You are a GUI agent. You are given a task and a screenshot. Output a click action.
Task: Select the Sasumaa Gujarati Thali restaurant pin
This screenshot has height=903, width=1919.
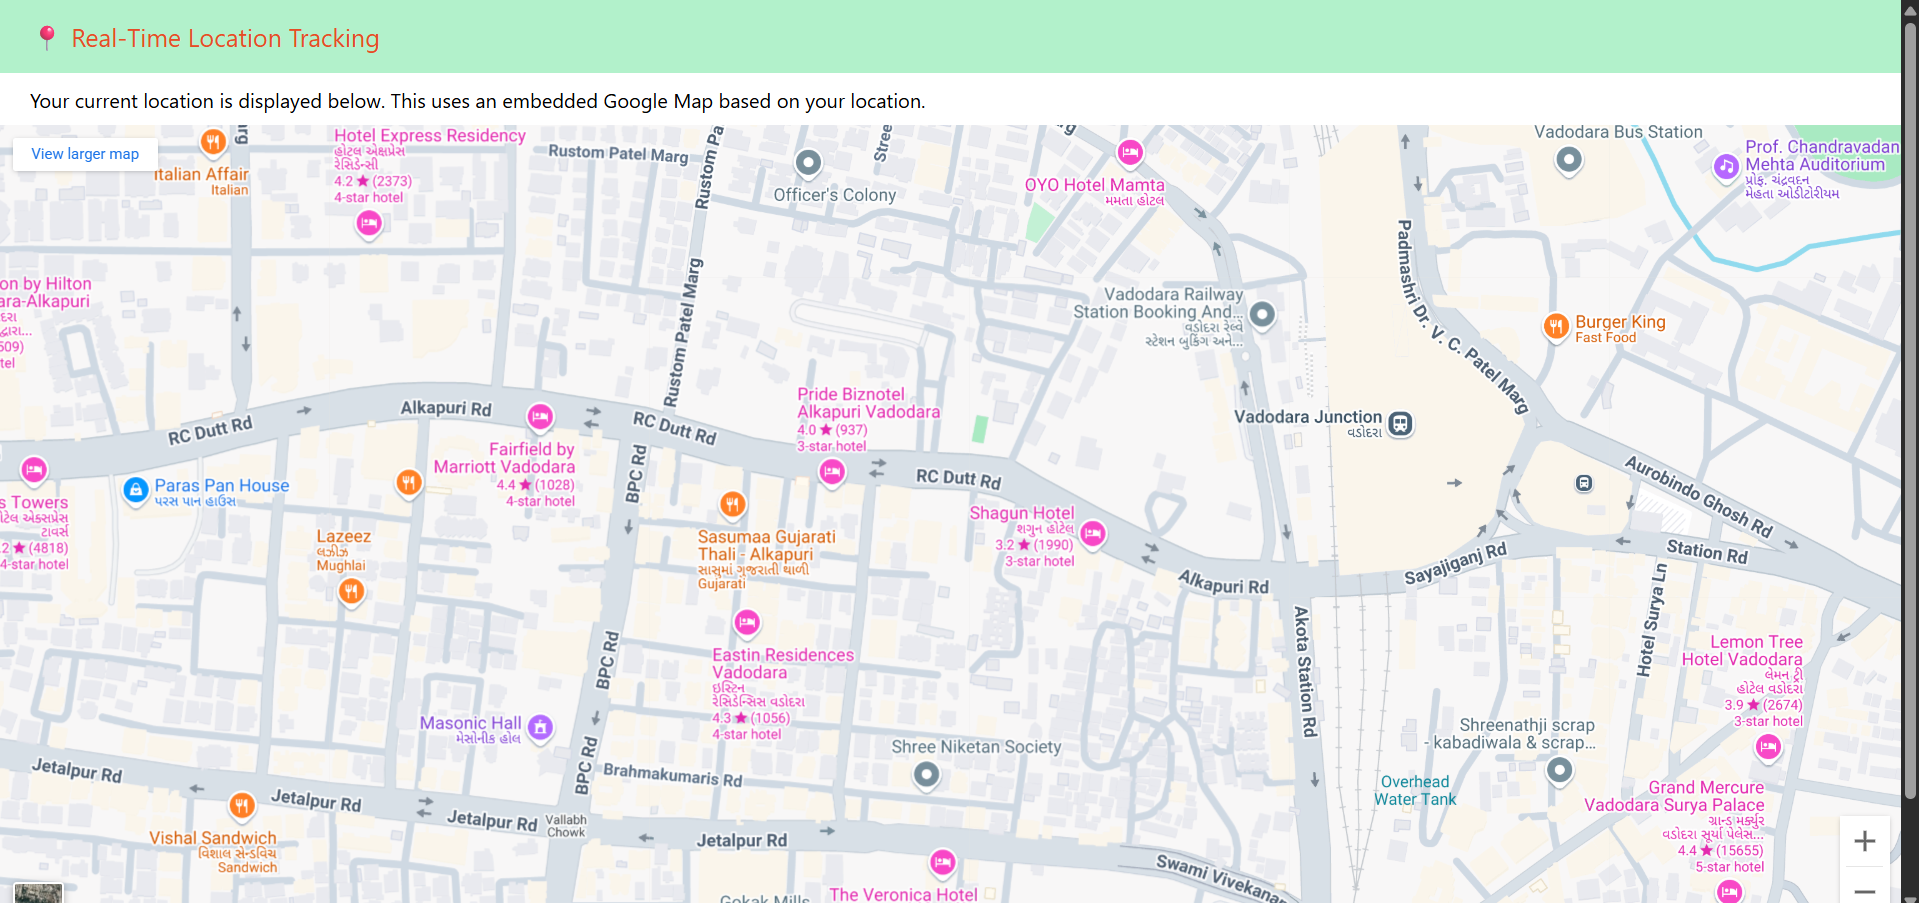click(x=733, y=504)
